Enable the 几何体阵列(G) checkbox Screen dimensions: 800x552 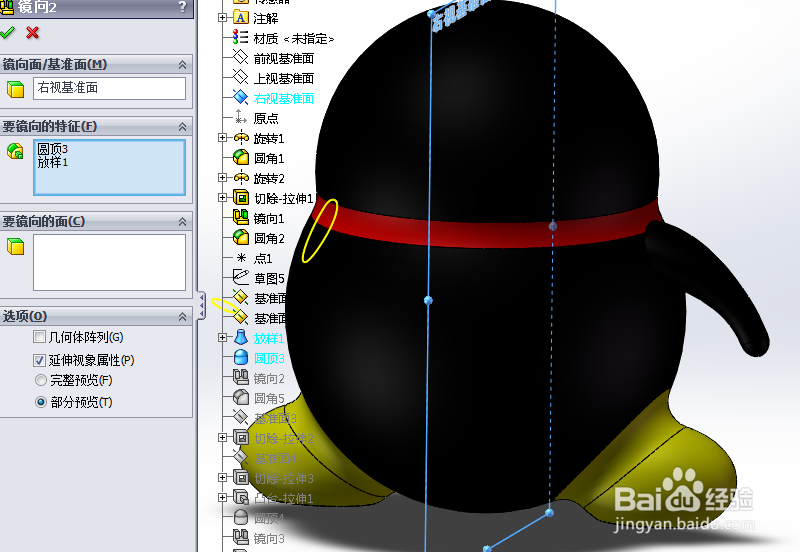pyautogui.click(x=39, y=337)
